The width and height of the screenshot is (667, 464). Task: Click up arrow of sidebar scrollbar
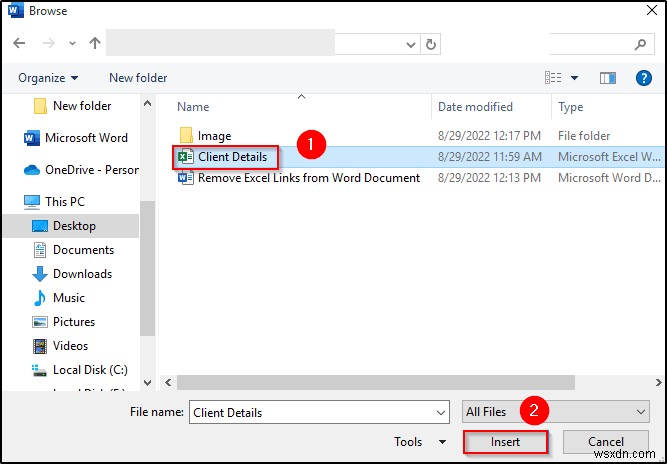[147, 103]
